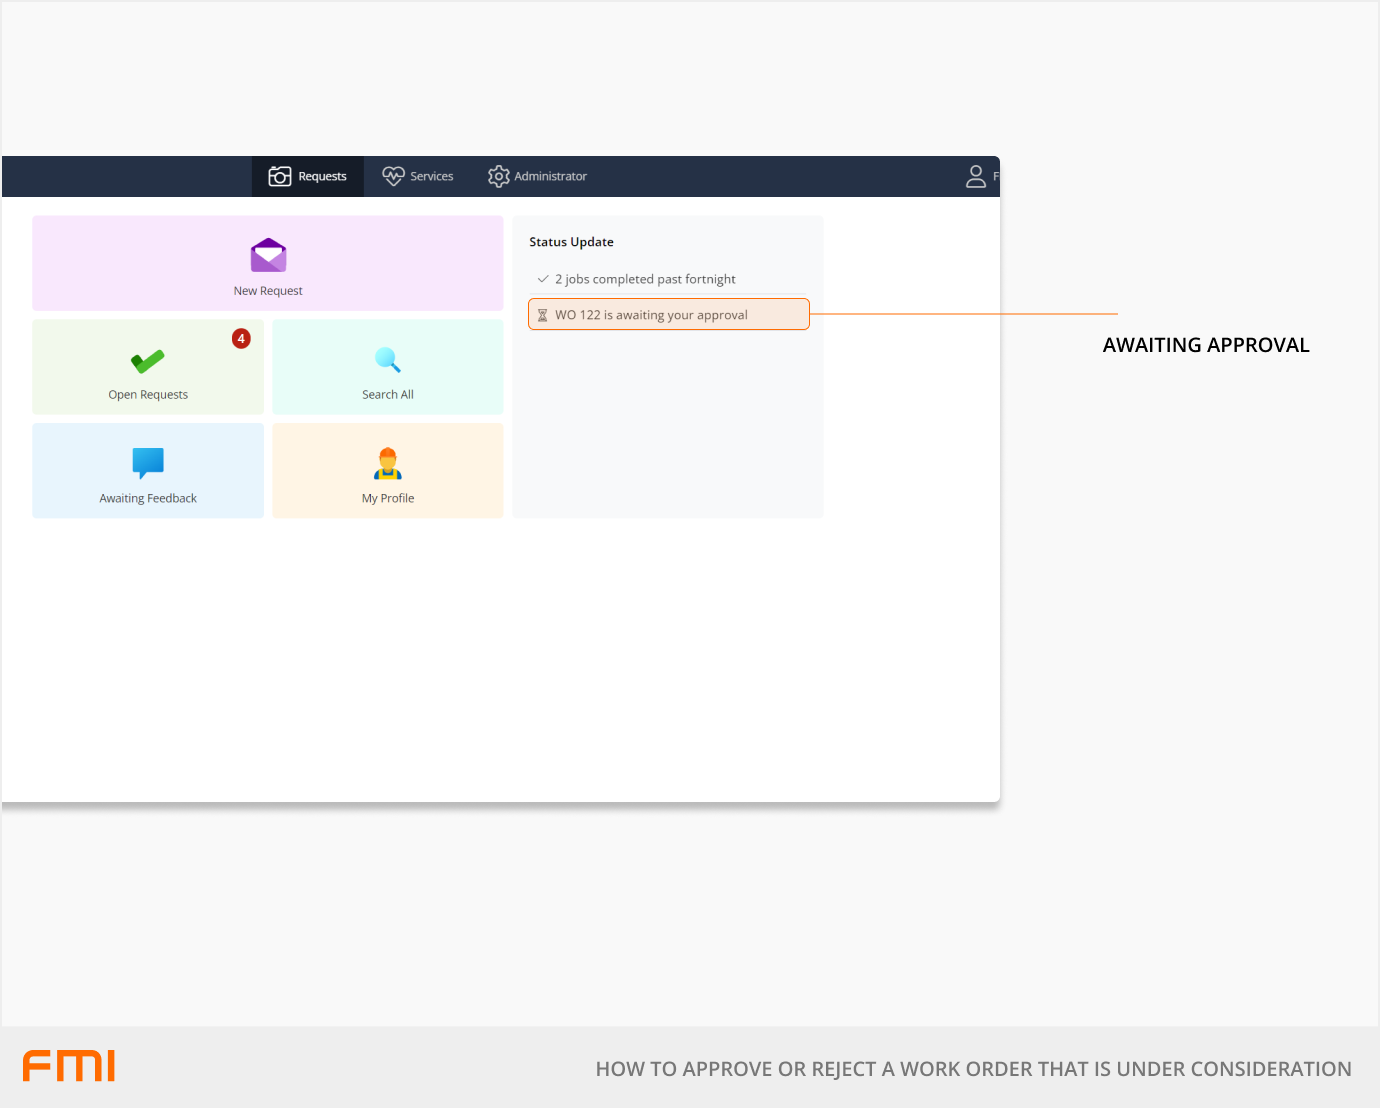Switch to the Requests tab
The width and height of the screenshot is (1380, 1108).
coord(308,177)
